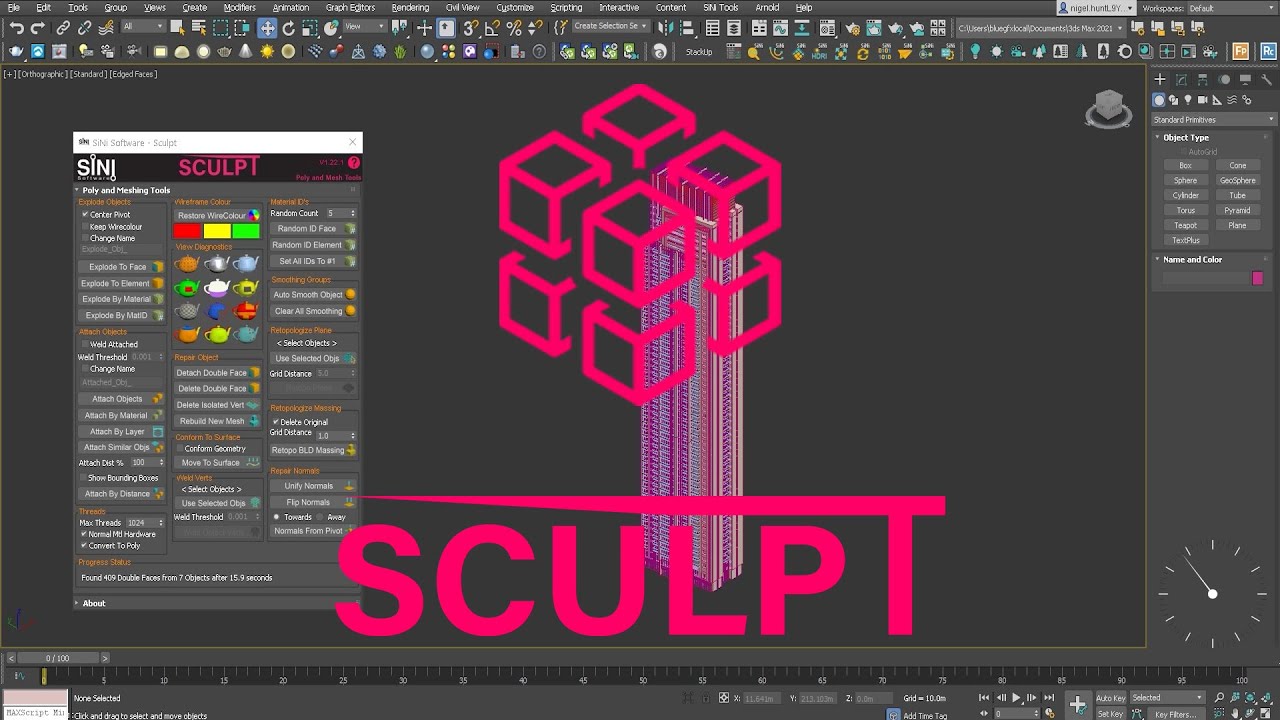Viewport: 1280px width, 720px height.
Task: Open the Standard Primitives dropdown
Action: pos(1214,119)
